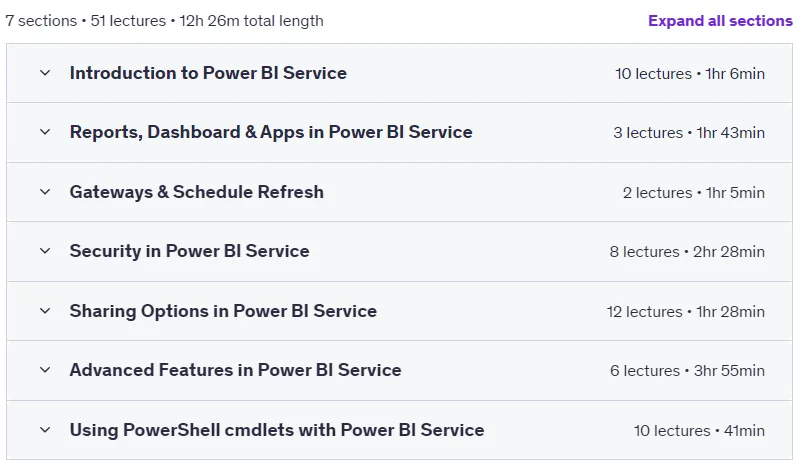
Task: Expand the PowerShell cmdlets section chevron icon
Action: [45, 430]
